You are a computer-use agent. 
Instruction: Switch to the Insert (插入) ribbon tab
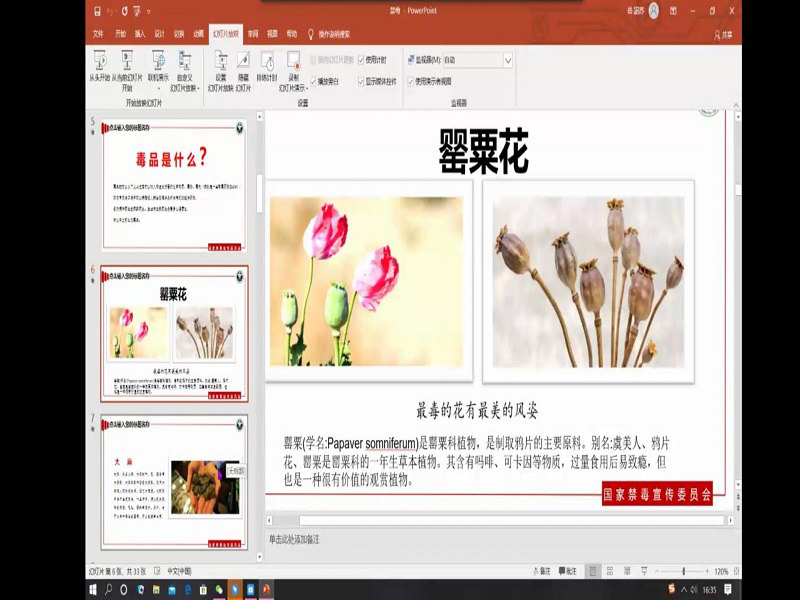tap(140, 33)
